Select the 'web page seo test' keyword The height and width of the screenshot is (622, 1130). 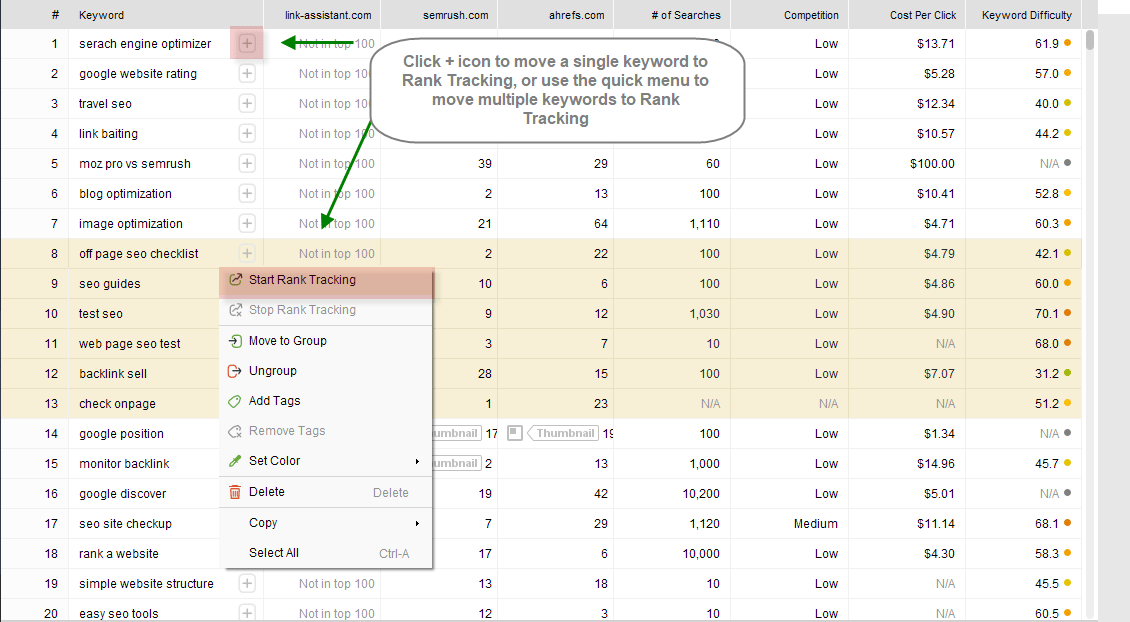(130, 344)
